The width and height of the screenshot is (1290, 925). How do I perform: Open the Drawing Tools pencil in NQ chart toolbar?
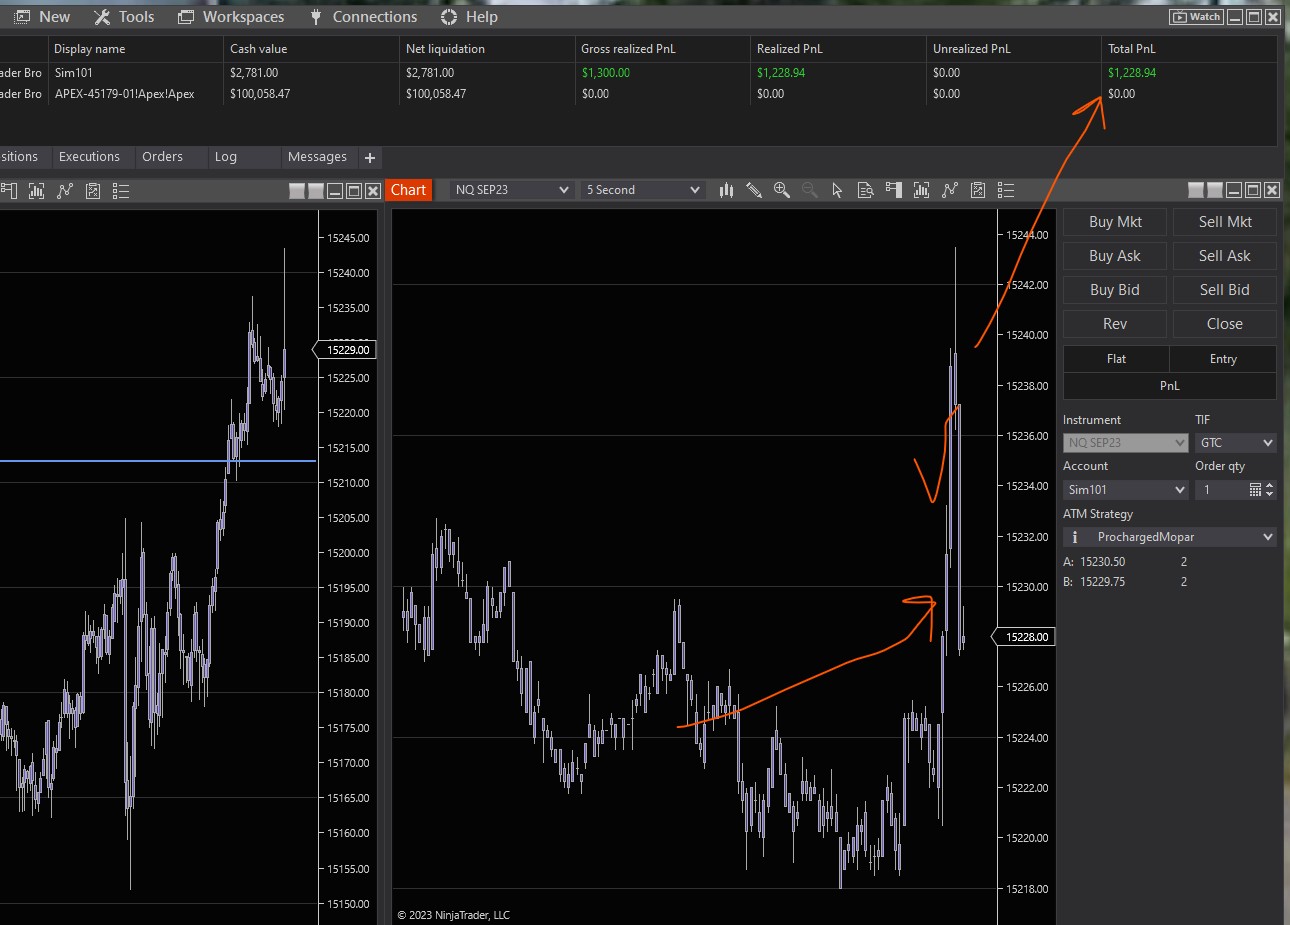[754, 190]
